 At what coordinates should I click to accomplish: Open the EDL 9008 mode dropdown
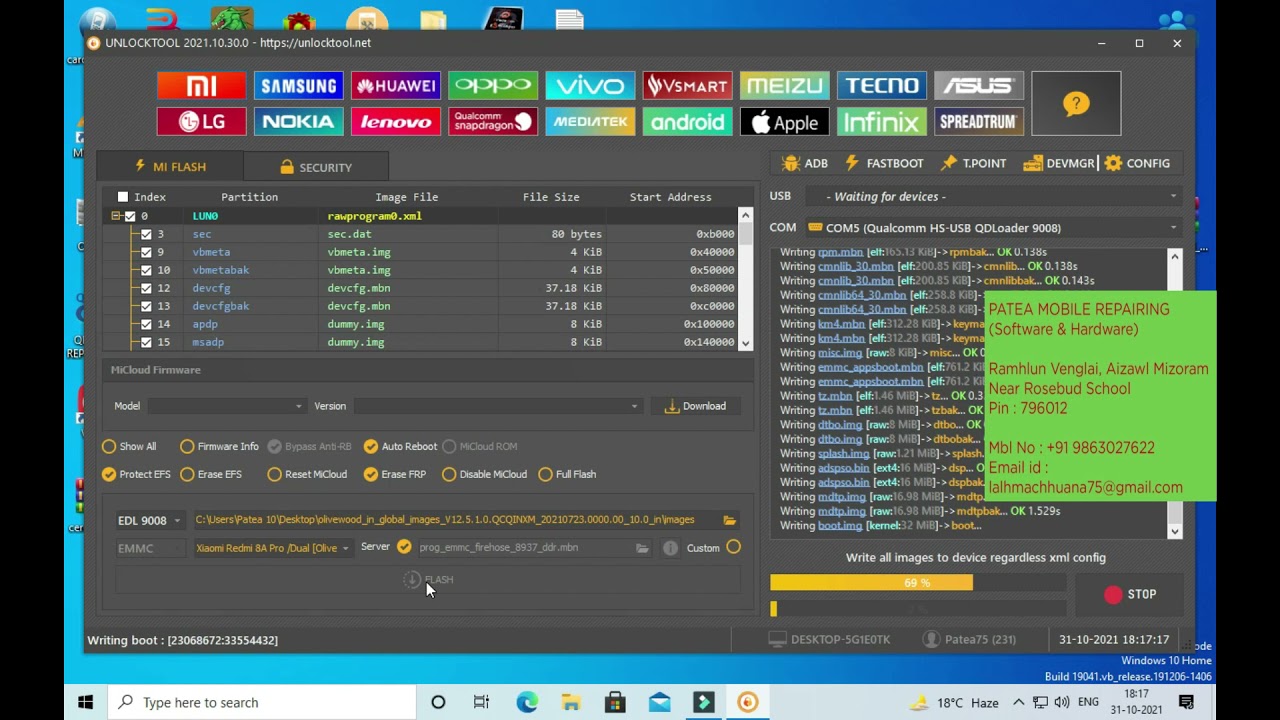coord(149,520)
